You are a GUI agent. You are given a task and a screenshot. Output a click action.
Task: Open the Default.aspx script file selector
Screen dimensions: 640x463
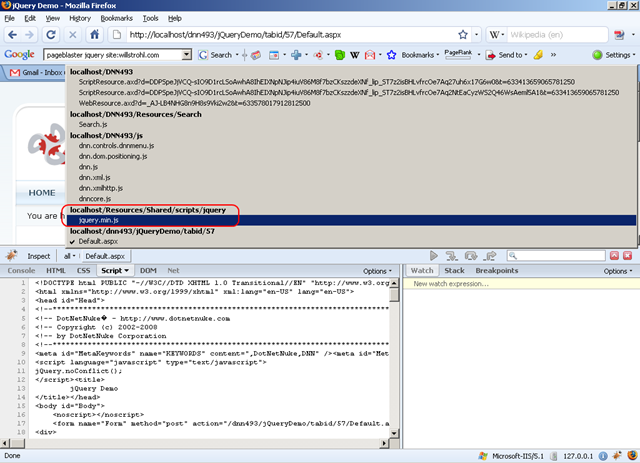105,256
